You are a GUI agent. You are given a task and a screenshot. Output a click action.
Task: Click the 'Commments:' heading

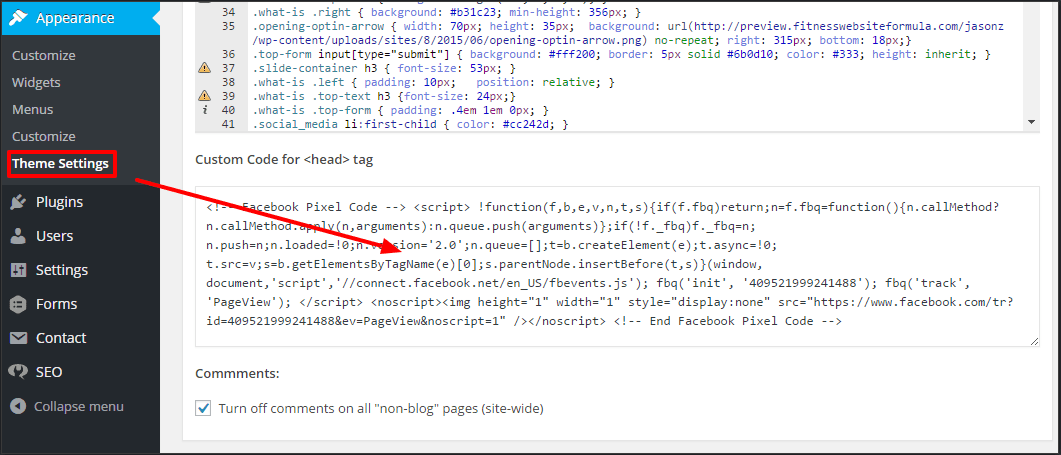[238, 373]
